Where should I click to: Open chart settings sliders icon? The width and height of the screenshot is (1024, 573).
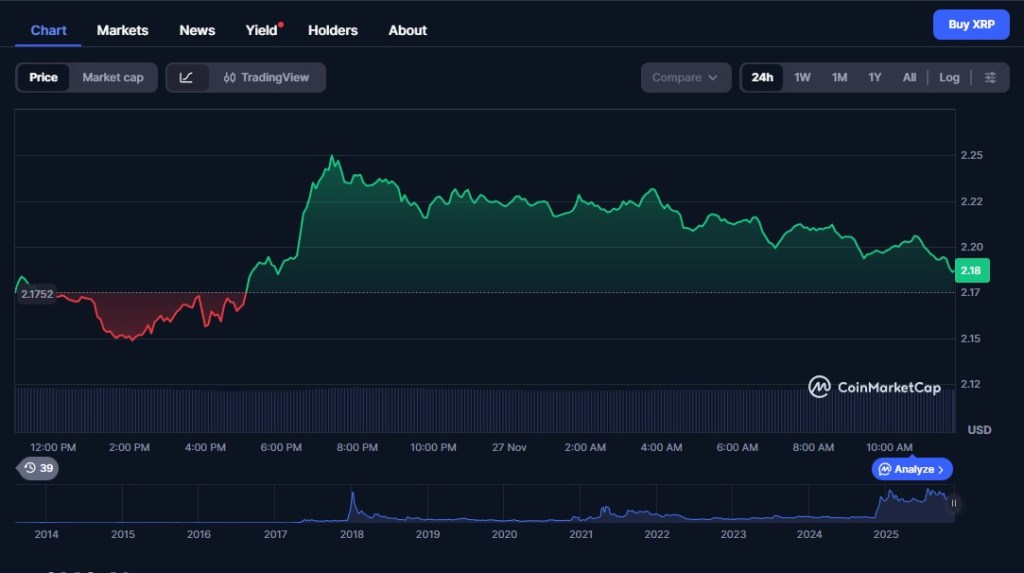[990, 78]
